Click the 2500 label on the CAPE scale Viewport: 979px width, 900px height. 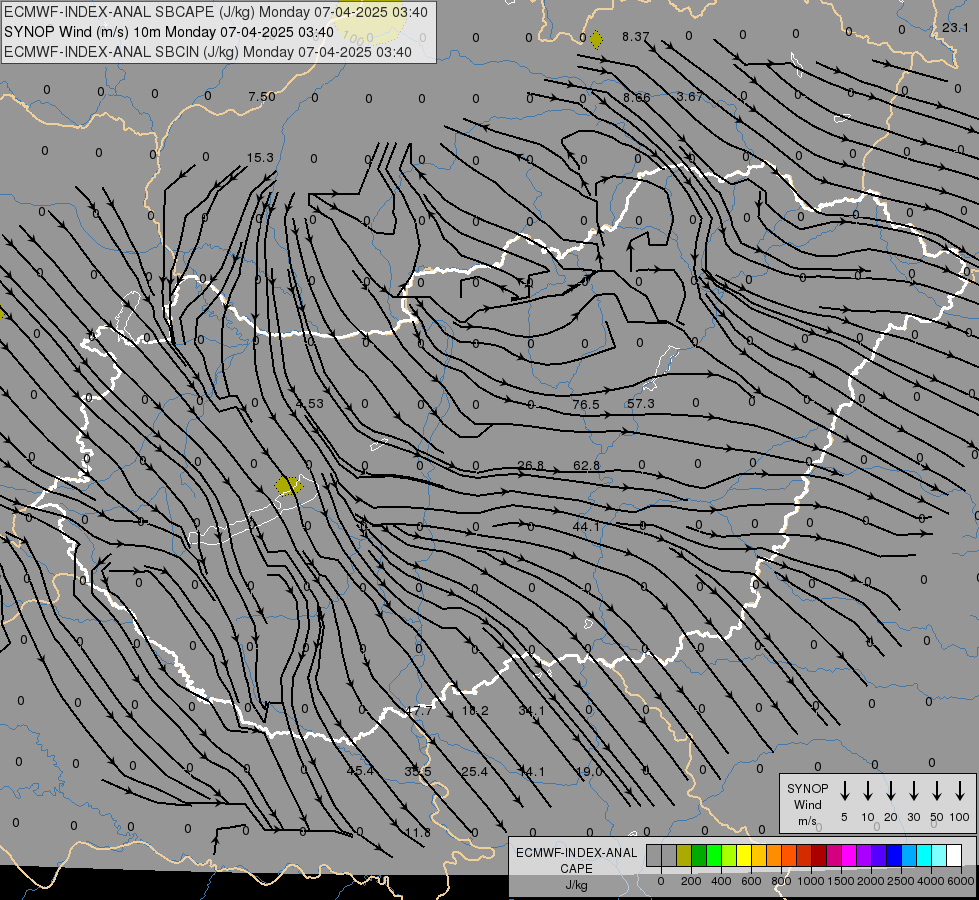[x=900, y=881]
